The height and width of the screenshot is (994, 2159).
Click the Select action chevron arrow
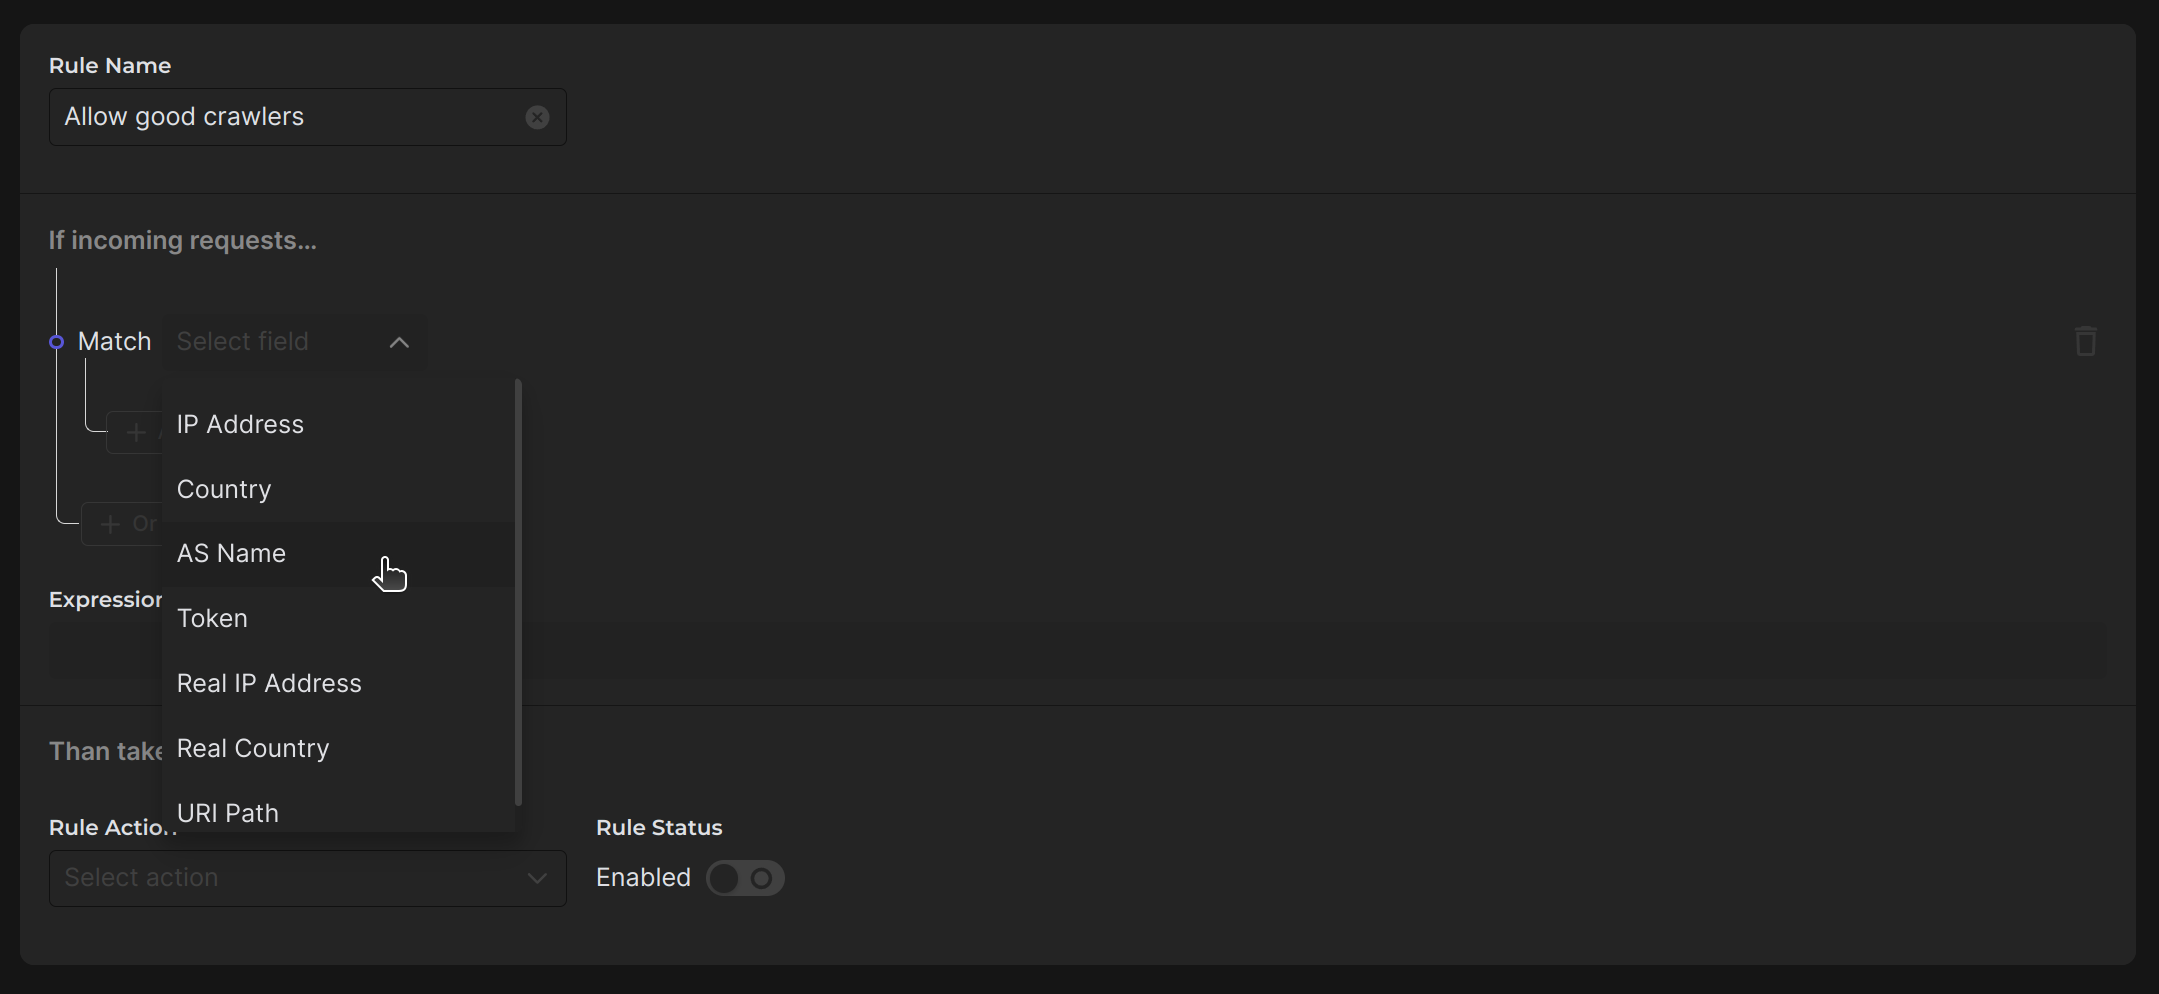[537, 879]
